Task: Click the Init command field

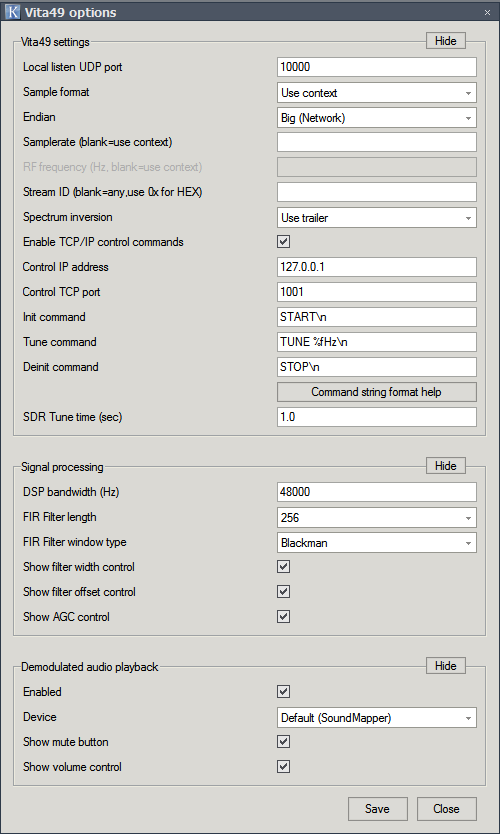Action: [x=377, y=317]
